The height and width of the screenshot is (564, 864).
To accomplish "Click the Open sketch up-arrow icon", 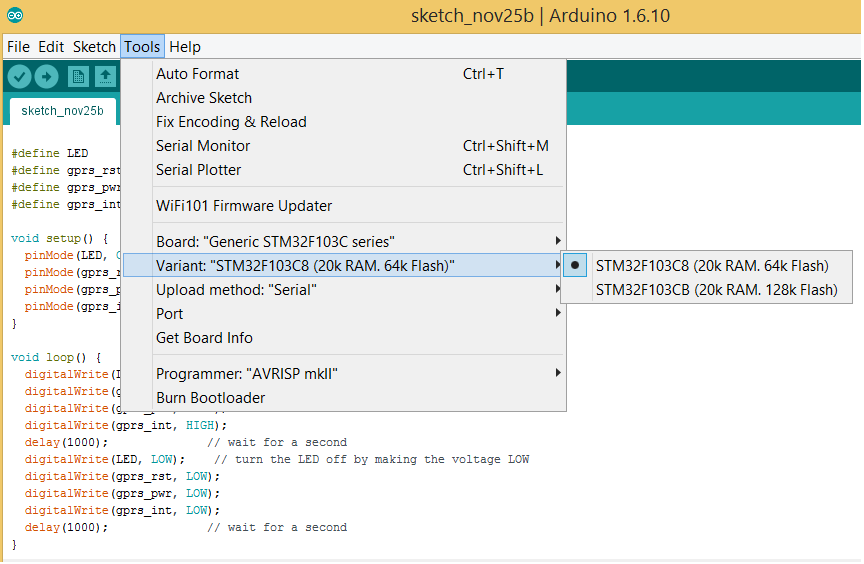I will tap(105, 76).
